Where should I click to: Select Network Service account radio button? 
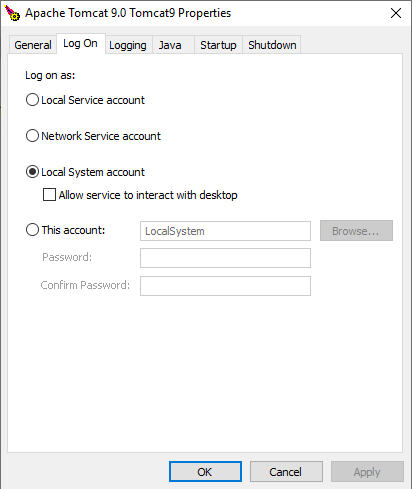32,136
